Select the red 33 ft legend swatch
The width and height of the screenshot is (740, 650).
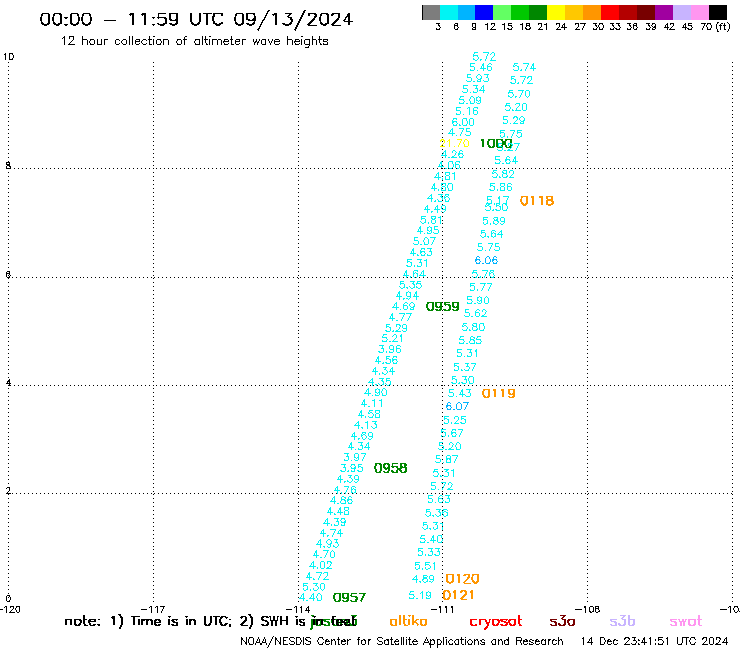point(610,12)
